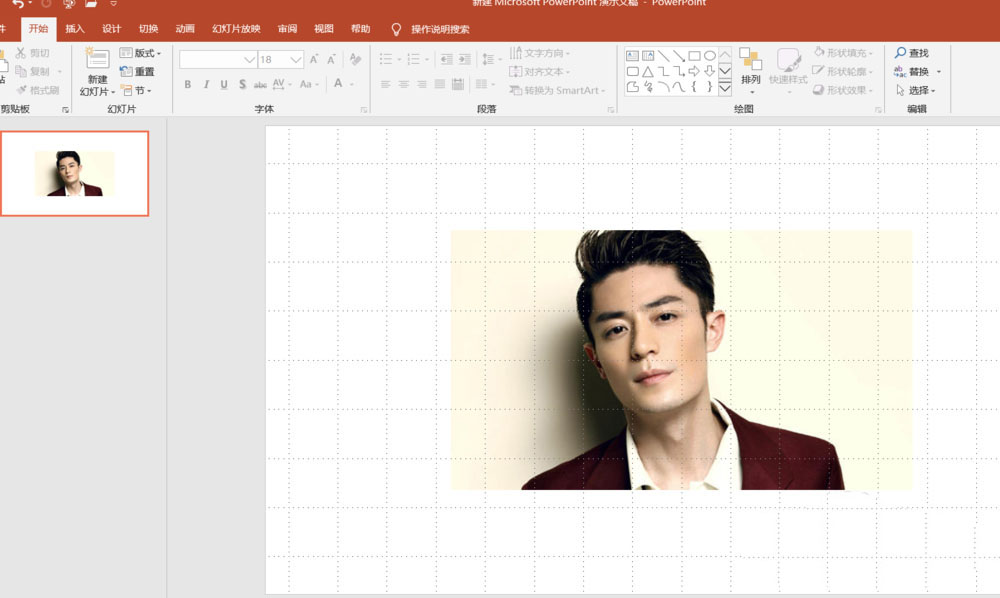The height and width of the screenshot is (598, 1000).
Task: Click Shape Outline (形状轮廓) button
Action: pyautogui.click(x=842, y=71)
